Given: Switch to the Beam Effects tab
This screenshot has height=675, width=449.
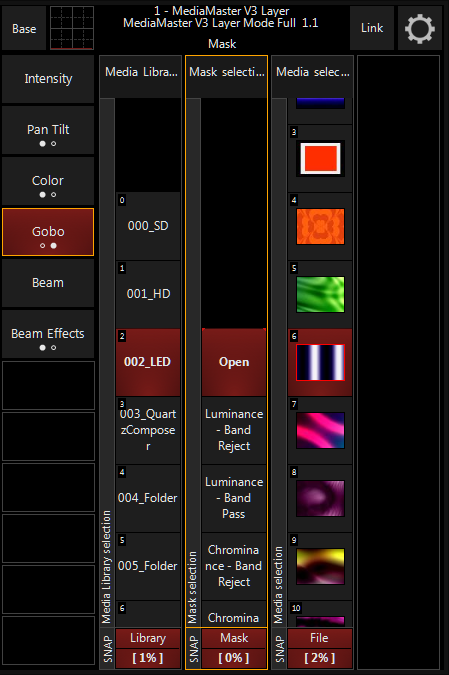Looking at the screenshot, I should tap(48, 334).
